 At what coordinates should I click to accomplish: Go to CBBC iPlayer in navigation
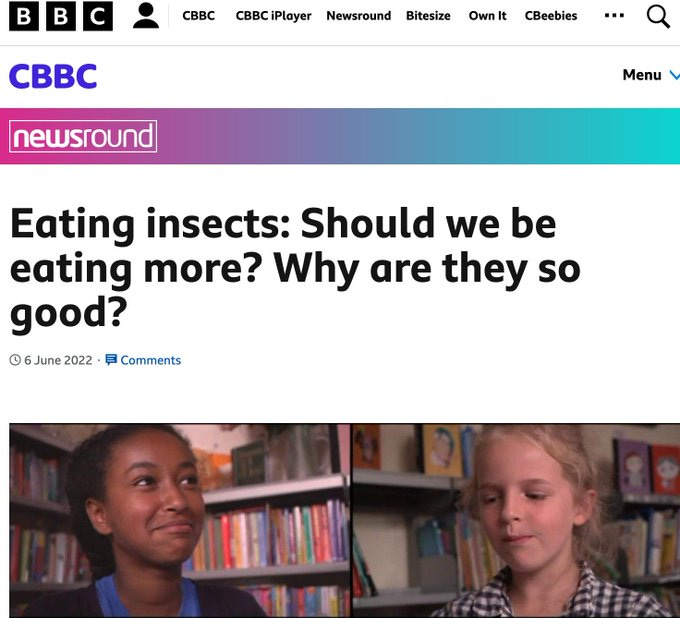(273, 16)
